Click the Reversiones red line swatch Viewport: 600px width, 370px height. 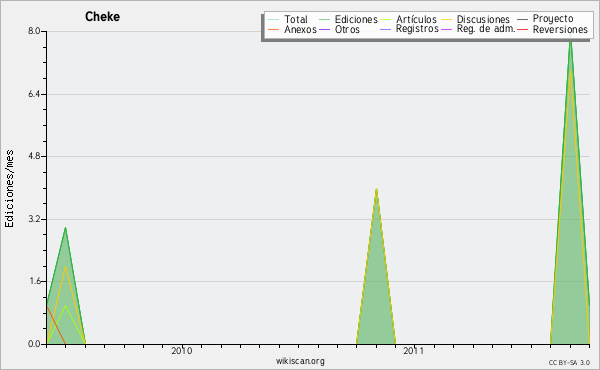click(522, 30)
